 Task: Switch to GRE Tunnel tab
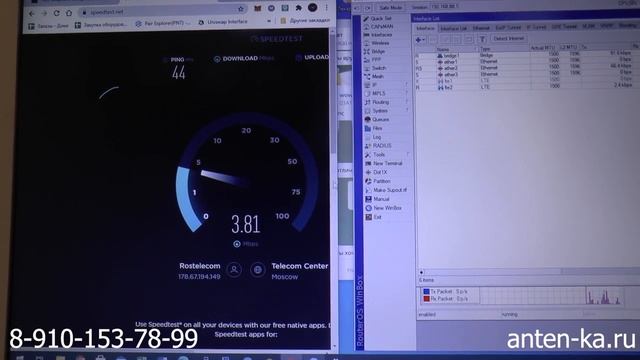564,27
